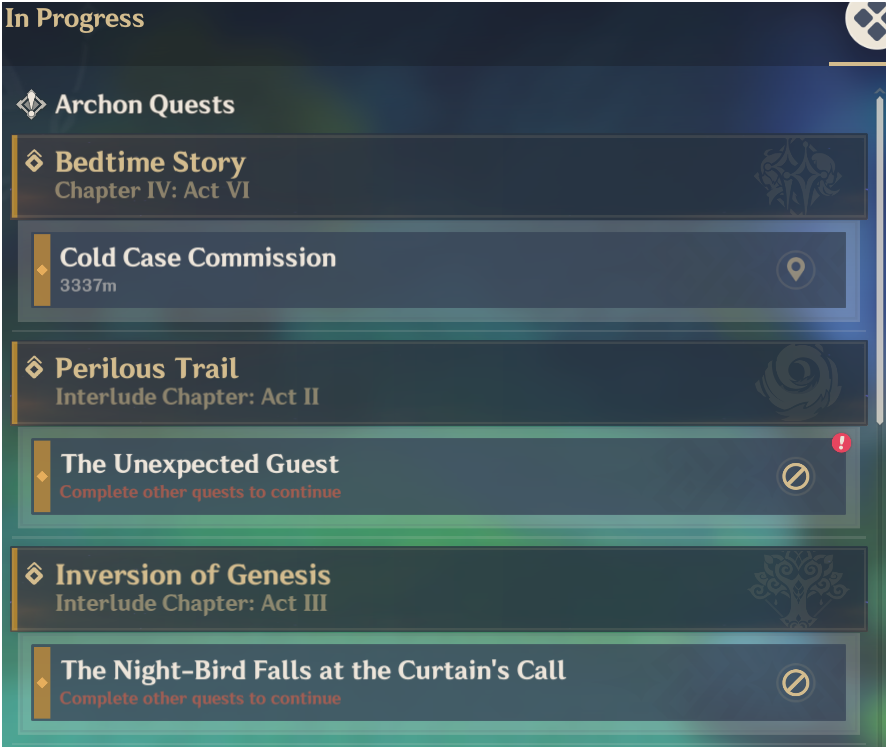This screenshot has width=888, height=749.
Task: Collapse the Bedtime Story chapter header
Action: tap(439, 176)
